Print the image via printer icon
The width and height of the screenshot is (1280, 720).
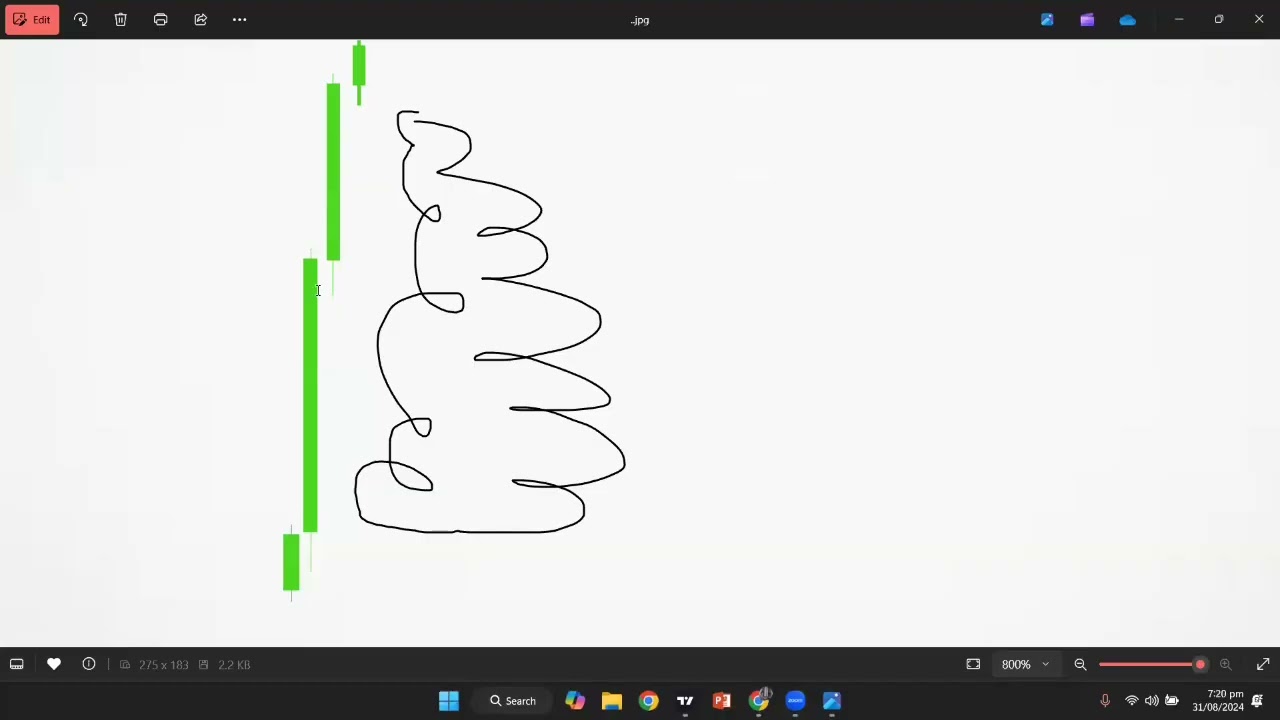pyautogui.click(x=160, y=19)
